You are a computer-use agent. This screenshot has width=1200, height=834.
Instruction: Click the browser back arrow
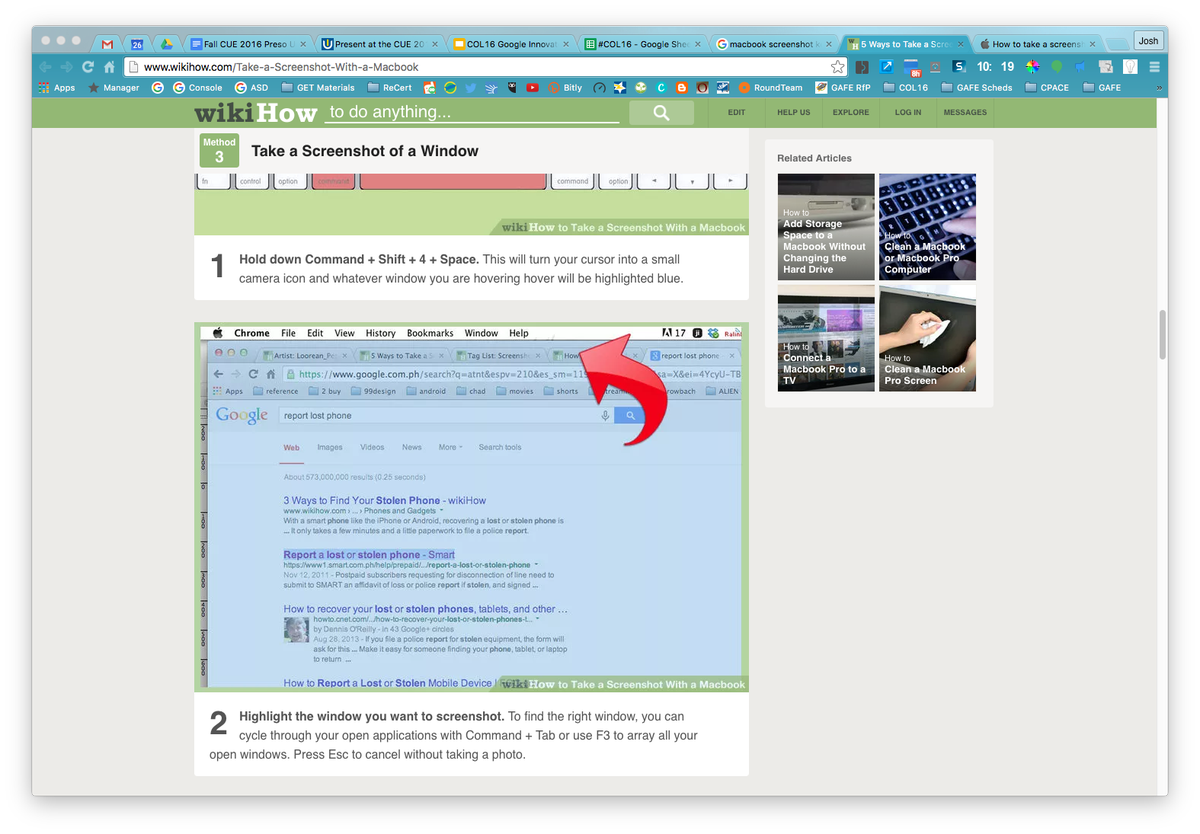[45, 67]
